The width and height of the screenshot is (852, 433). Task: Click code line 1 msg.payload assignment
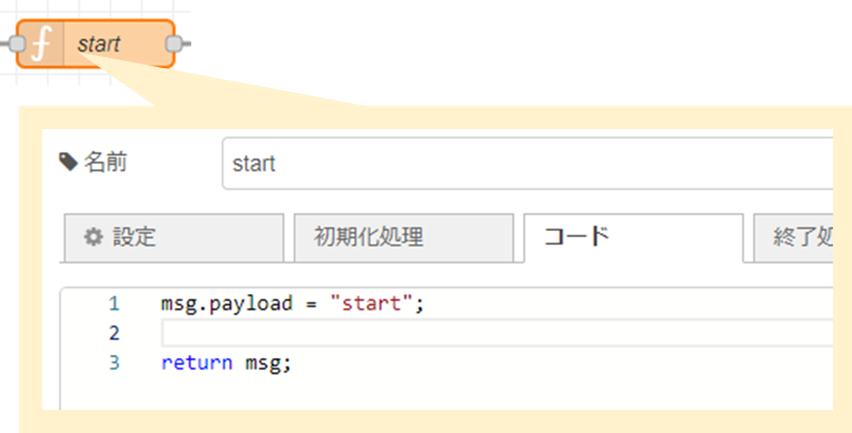click(292, 303)
